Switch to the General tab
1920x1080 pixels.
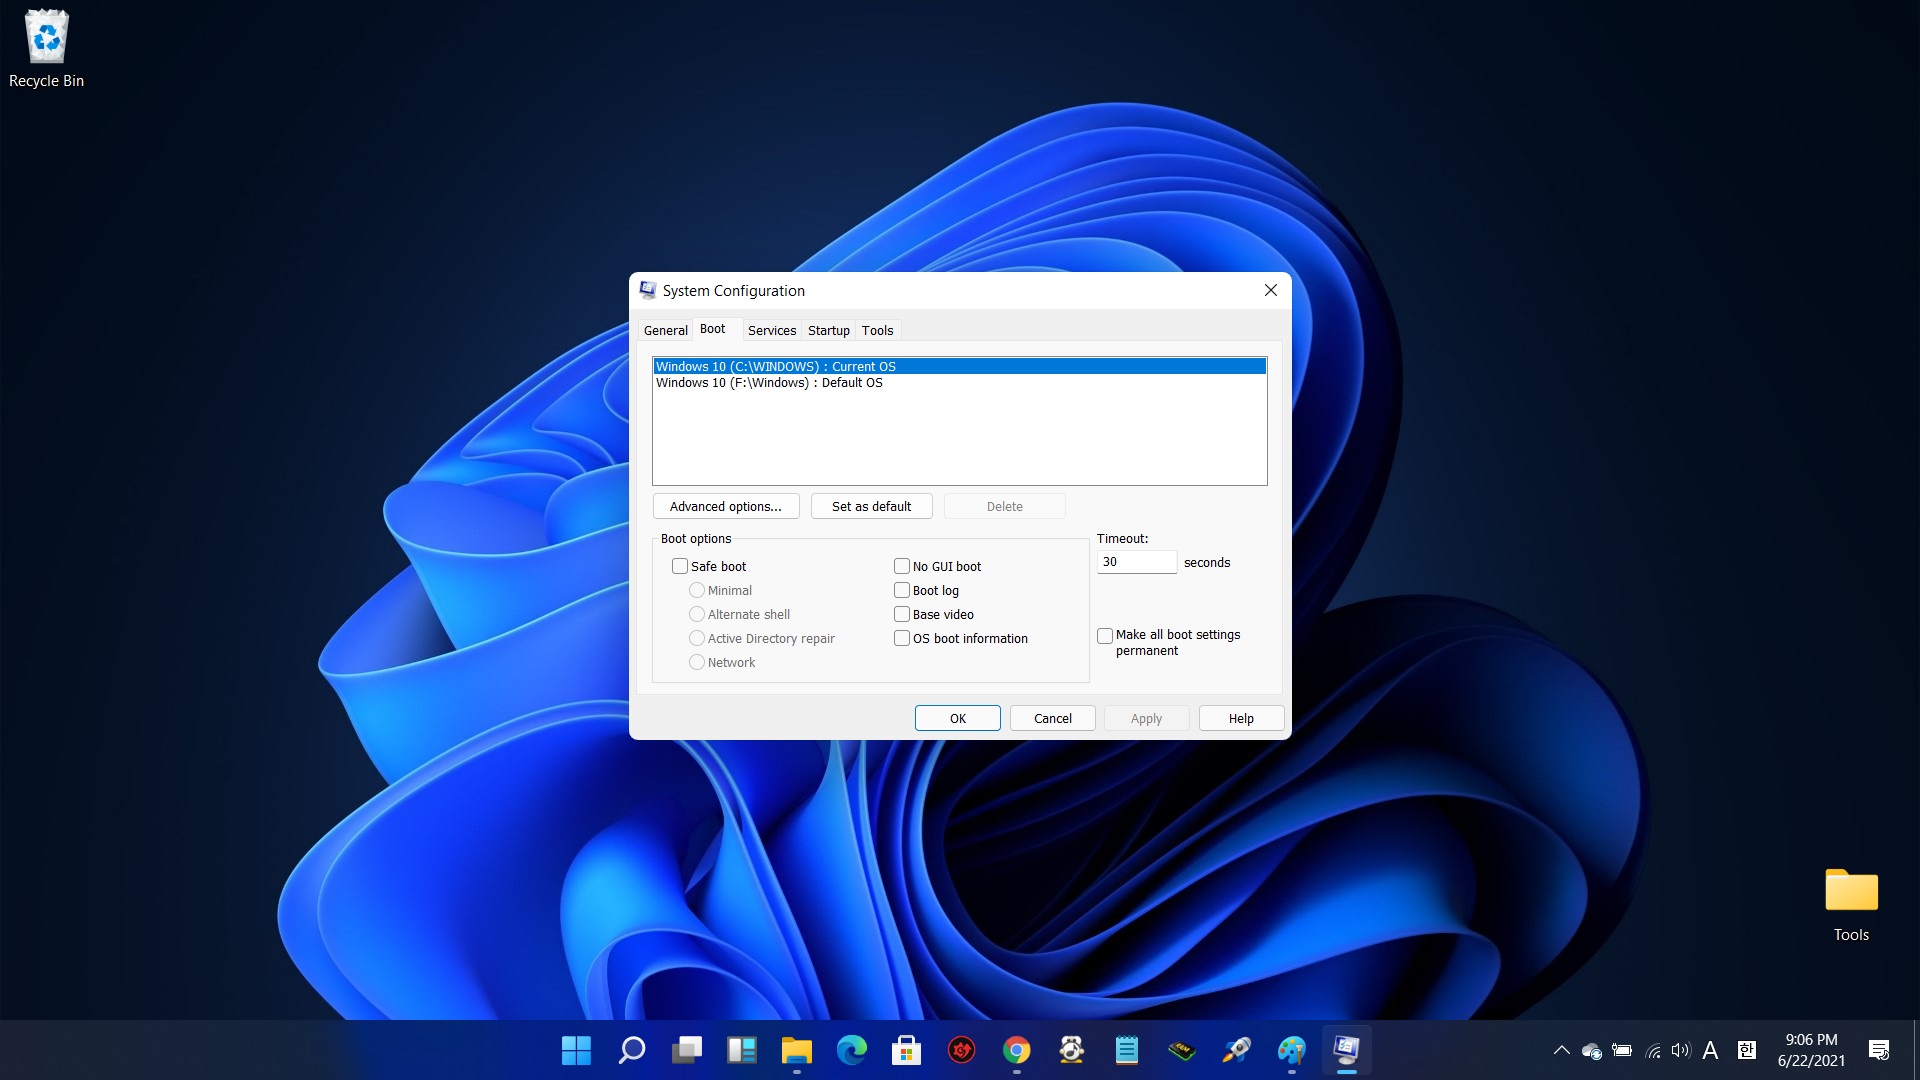pyautogui.click(x=665, y=331)
